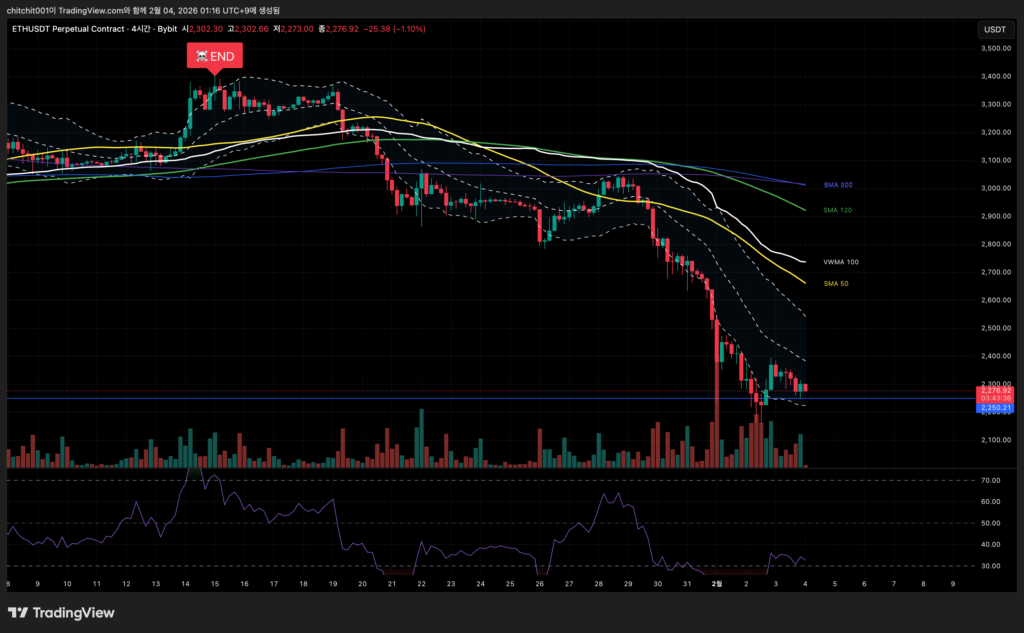Click the red current price tag 2,276.92
1024x633 pixels.
click(x=994, y=390)
